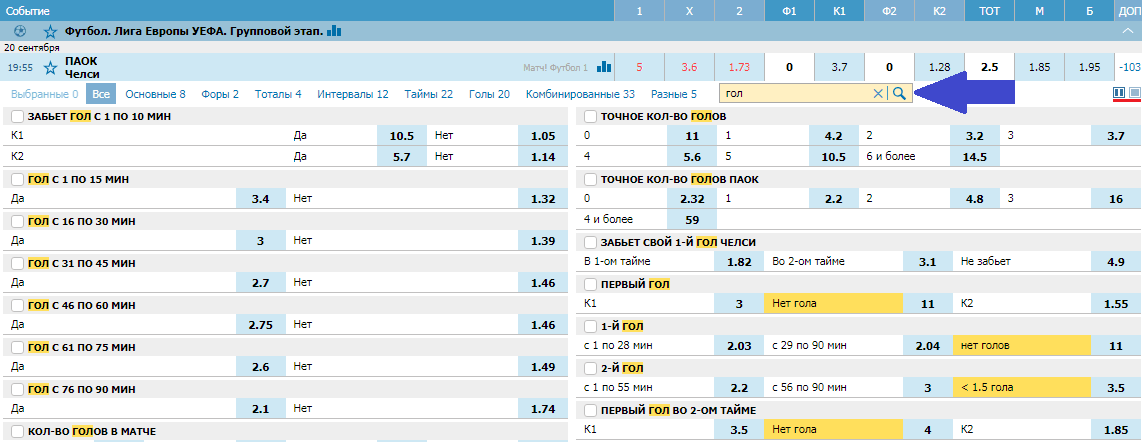This screenshot has height=442, width=1142.
Task: Check 'Точное кол-во голов' box
Action: point(590,117)
